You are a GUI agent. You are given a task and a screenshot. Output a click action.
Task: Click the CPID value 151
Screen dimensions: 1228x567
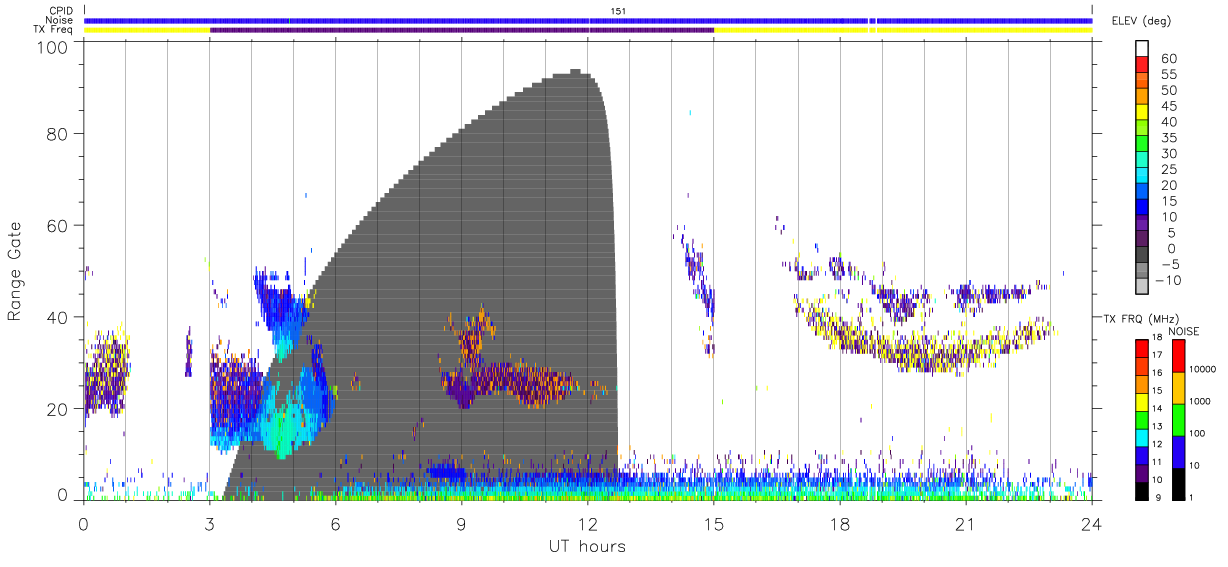pyautogui.click(x=619, y=11)
